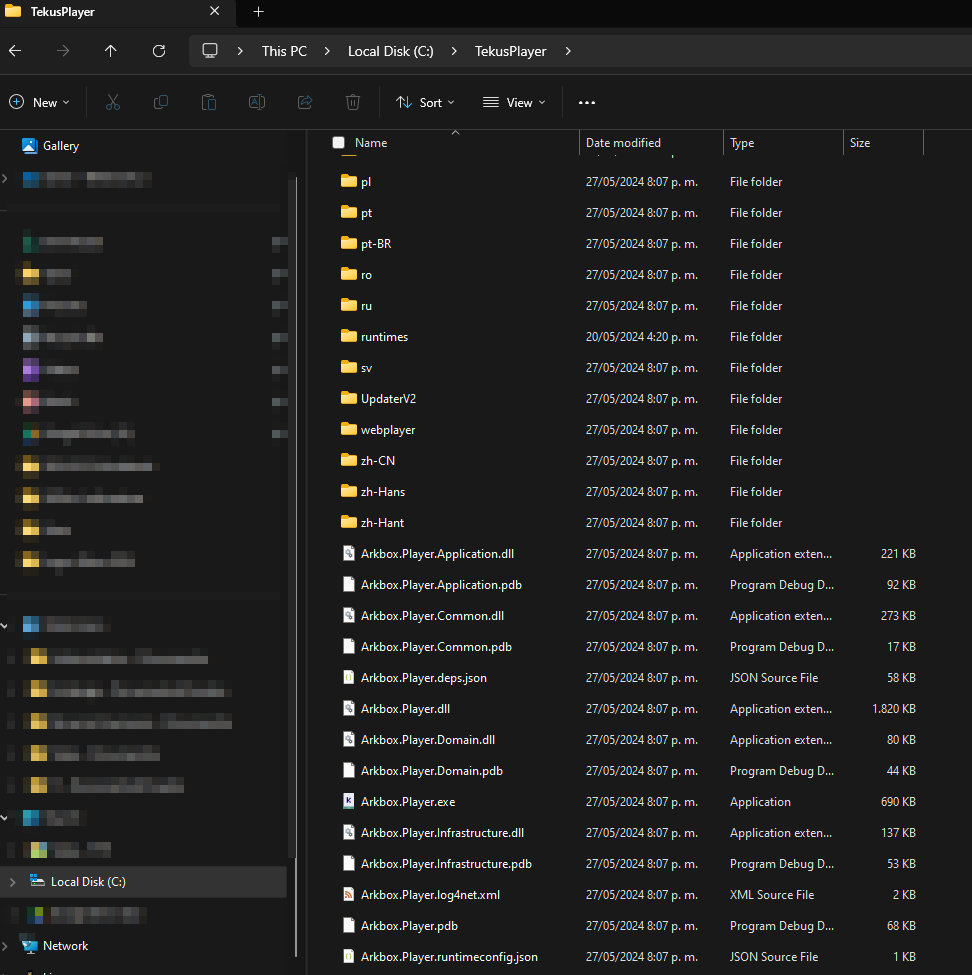This screenshot has height=975, width=972.
Task: Click the Cut scissors icon in toolbar
Action: coord(112,102)
